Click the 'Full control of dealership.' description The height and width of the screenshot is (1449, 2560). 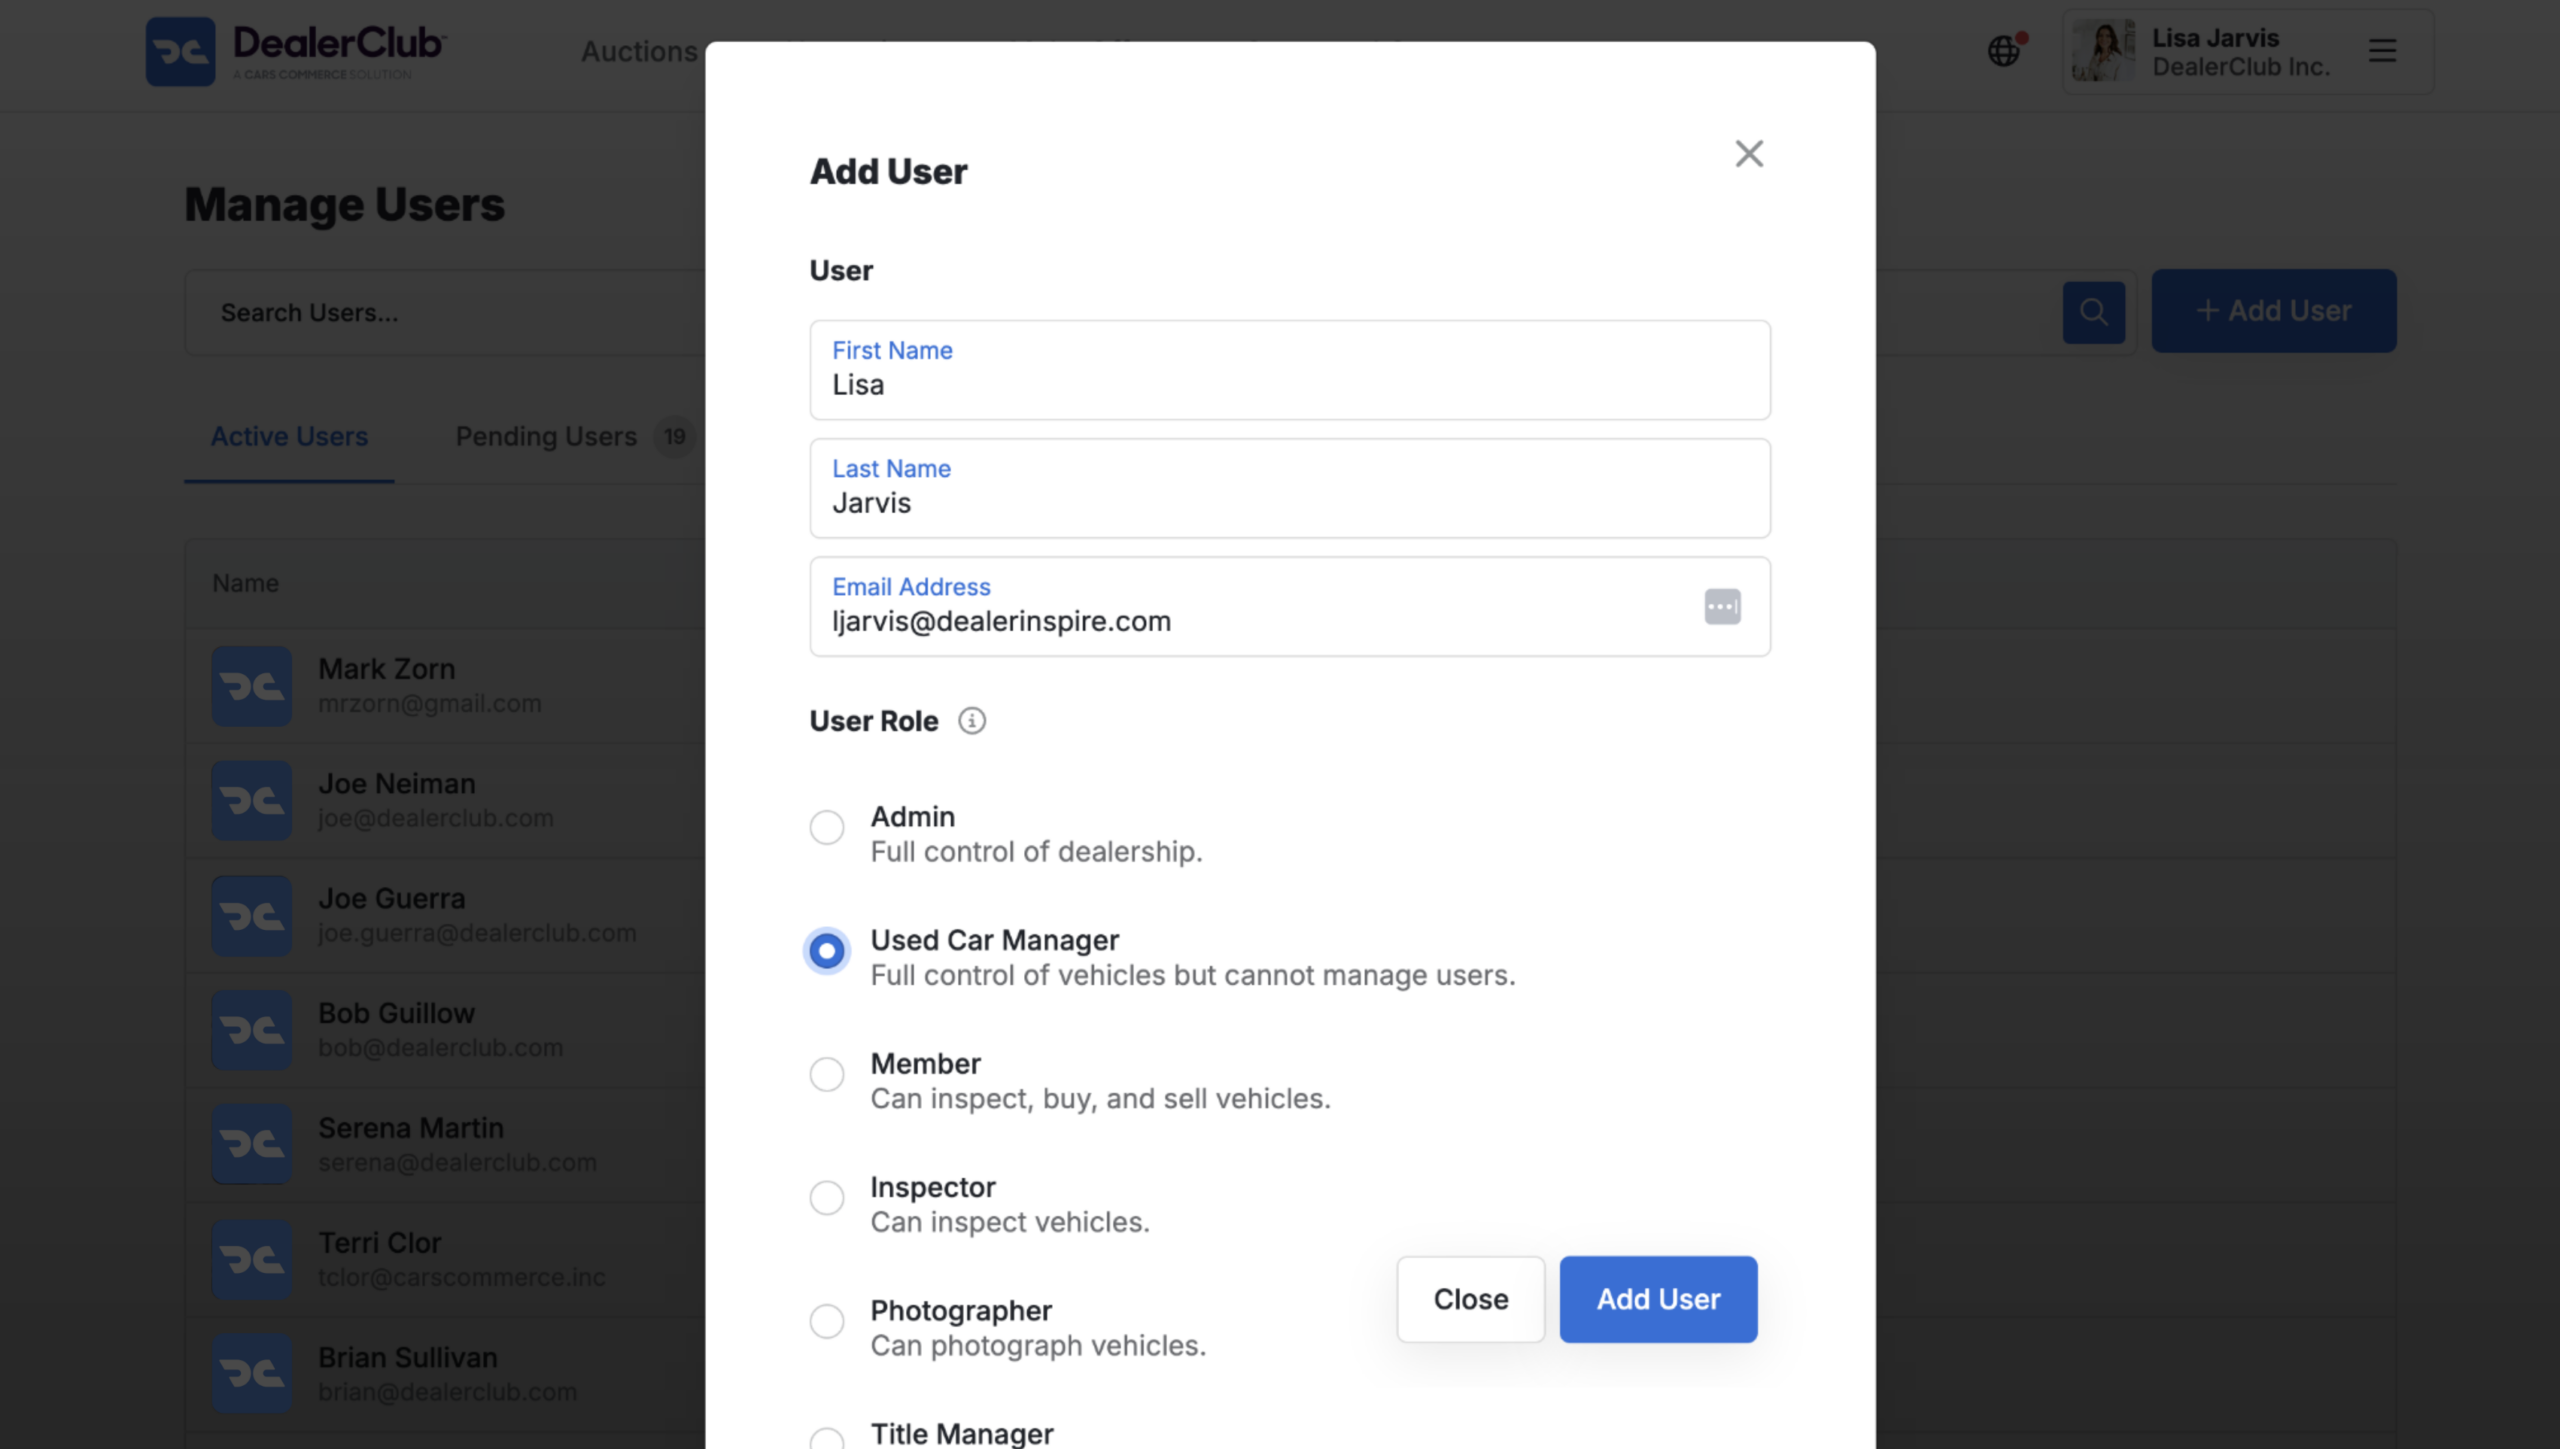point(1036,852)
